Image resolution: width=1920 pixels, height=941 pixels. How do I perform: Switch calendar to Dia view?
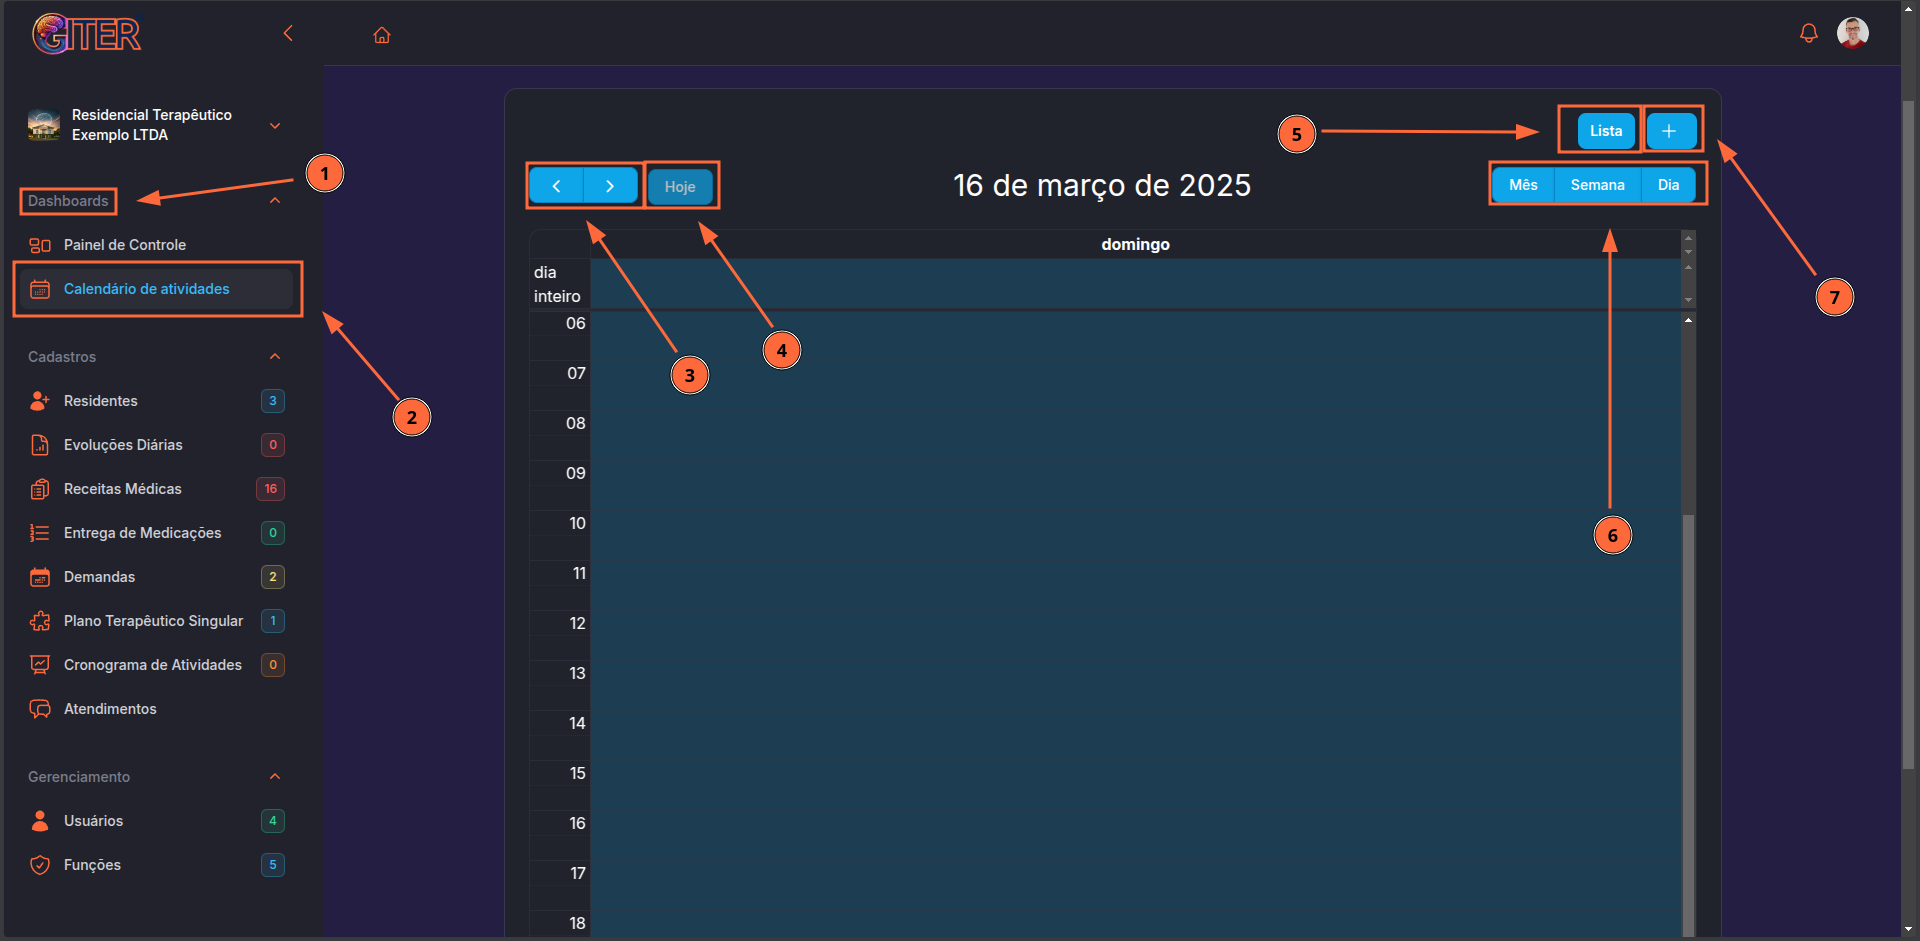tap(1668, 185)
